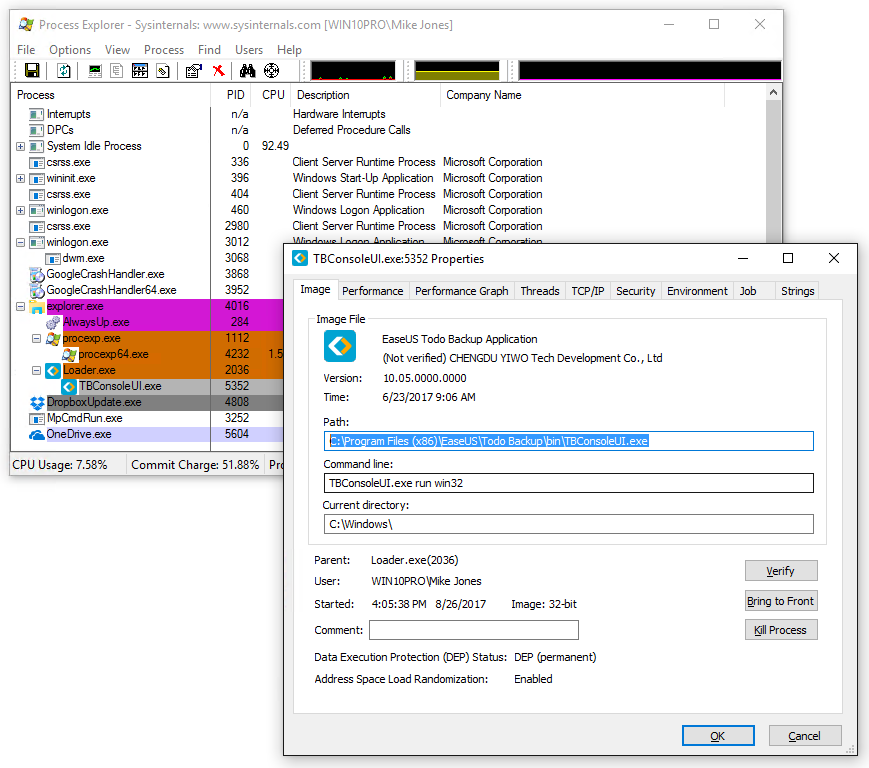Open the Find menu
869x768 pixels.
(x=209, y=50)
